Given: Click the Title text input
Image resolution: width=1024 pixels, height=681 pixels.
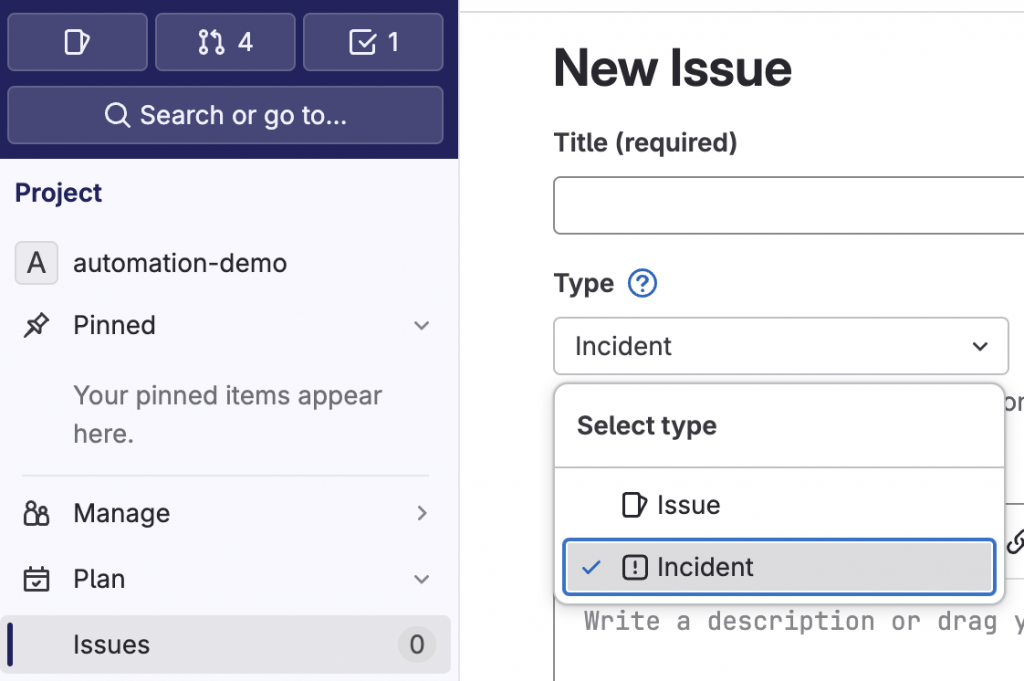Looking at the screenshot, I should click(x=788, y=205).
